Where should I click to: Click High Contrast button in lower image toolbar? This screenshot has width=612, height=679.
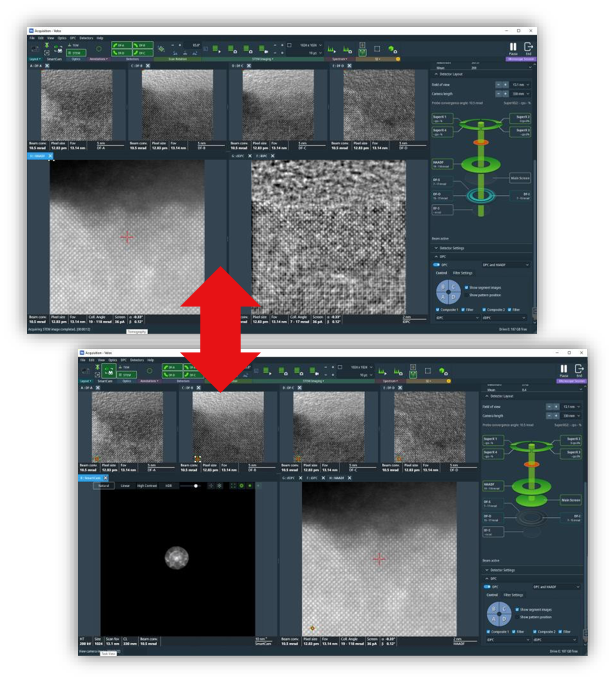click(x=147, y=486)
